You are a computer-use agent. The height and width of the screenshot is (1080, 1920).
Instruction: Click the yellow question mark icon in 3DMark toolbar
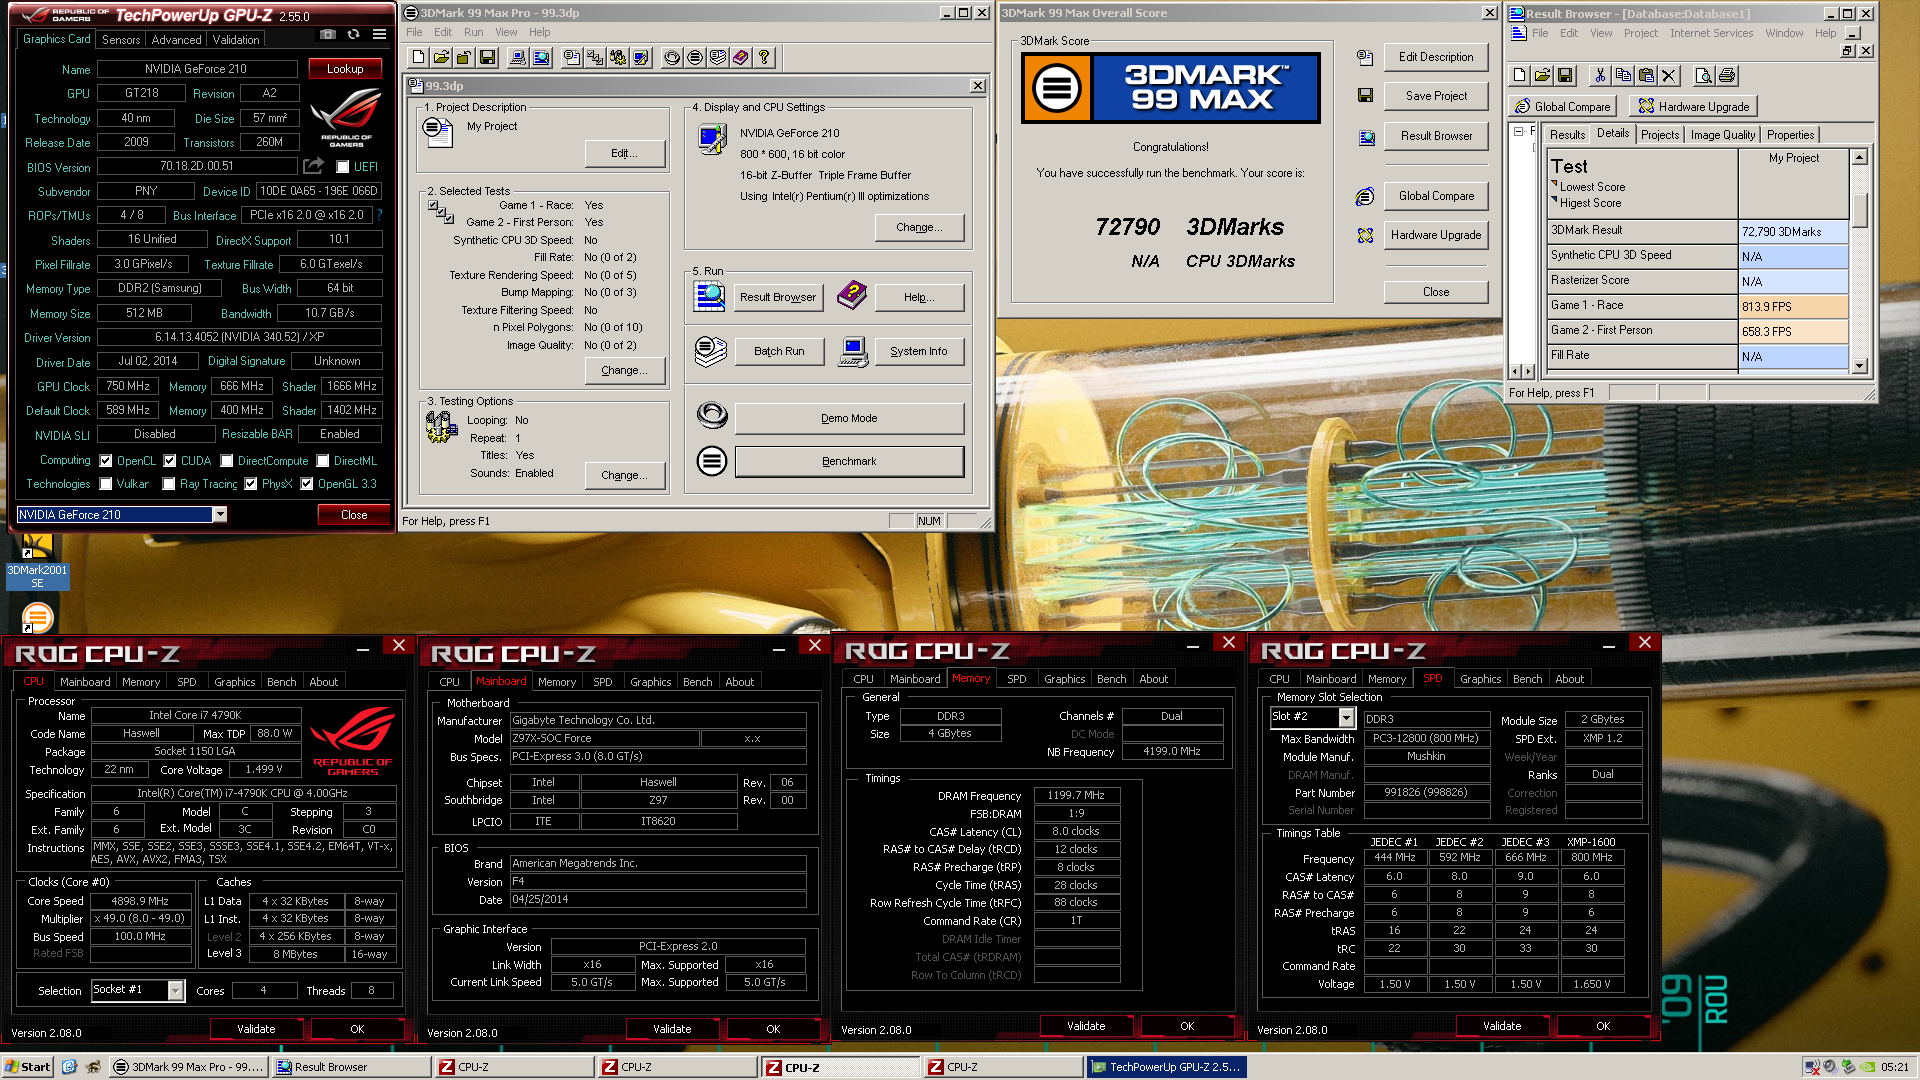pyautogui.click(x=764, y=58)
